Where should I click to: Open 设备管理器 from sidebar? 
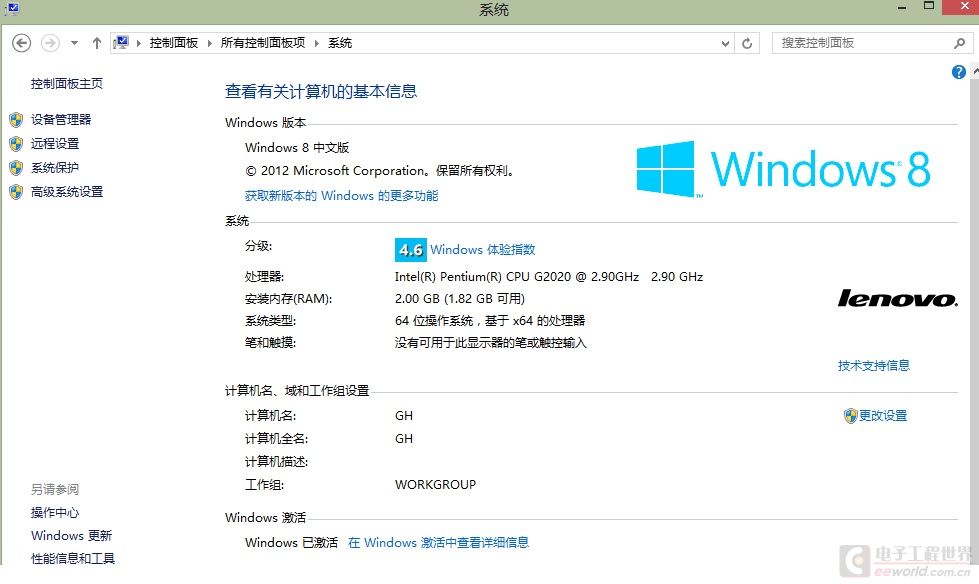61,119
